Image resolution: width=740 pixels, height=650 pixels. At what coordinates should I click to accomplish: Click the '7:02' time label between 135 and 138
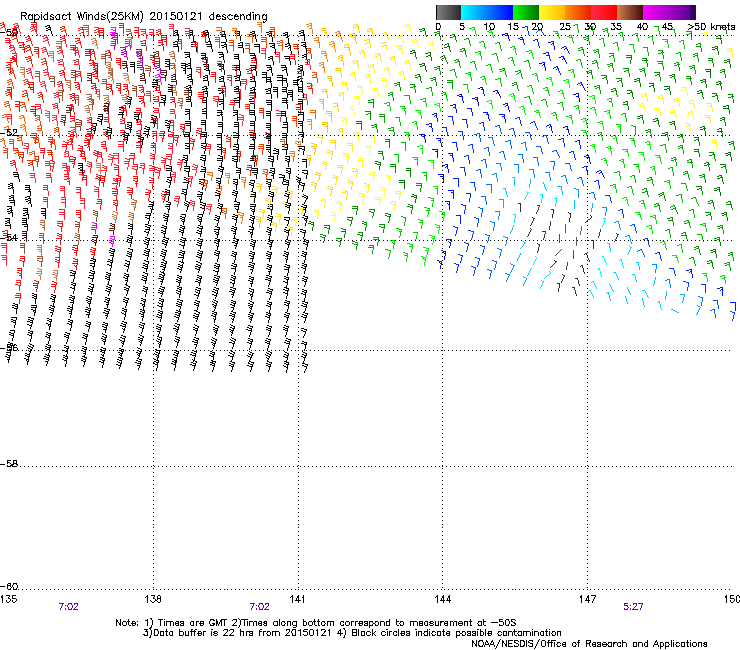tap(68, 607)
